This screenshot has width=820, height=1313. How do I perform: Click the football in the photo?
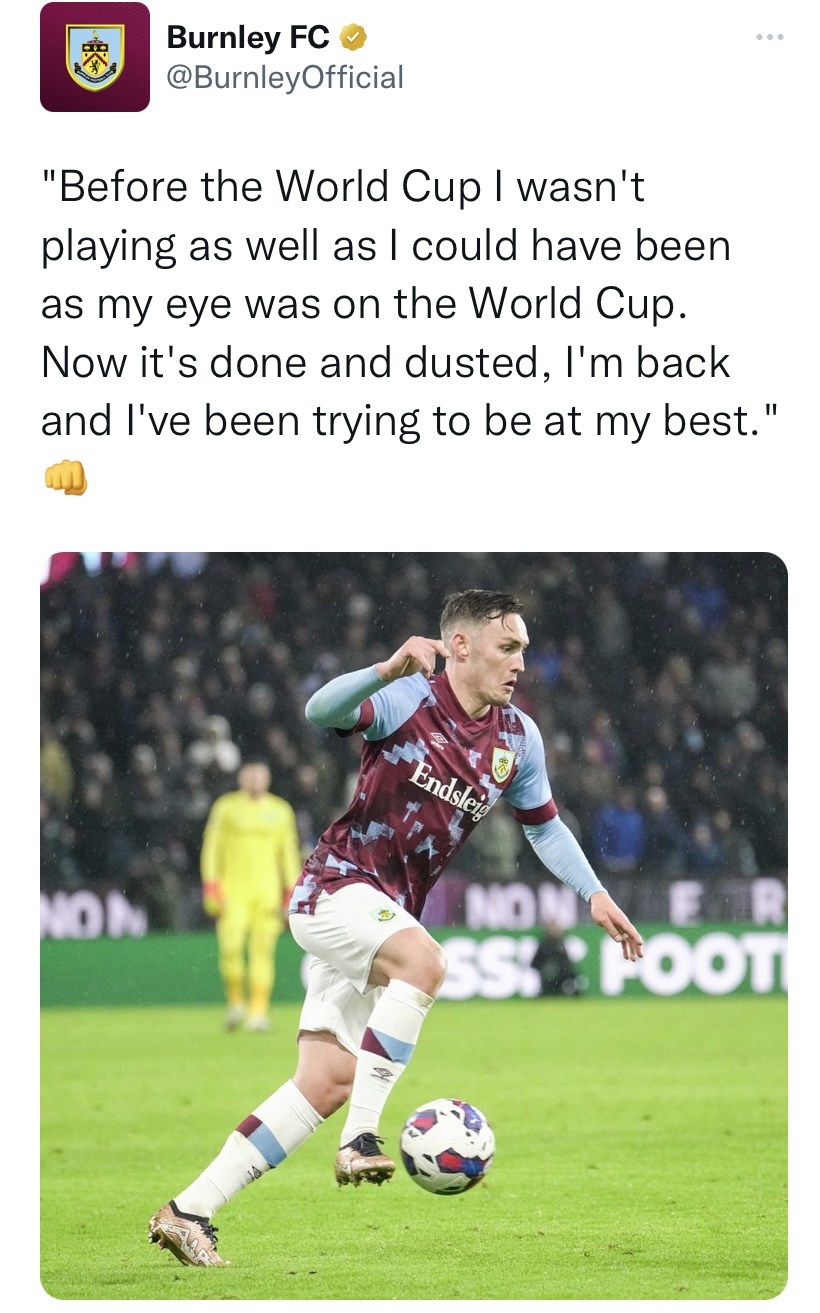pos(447,1146)
